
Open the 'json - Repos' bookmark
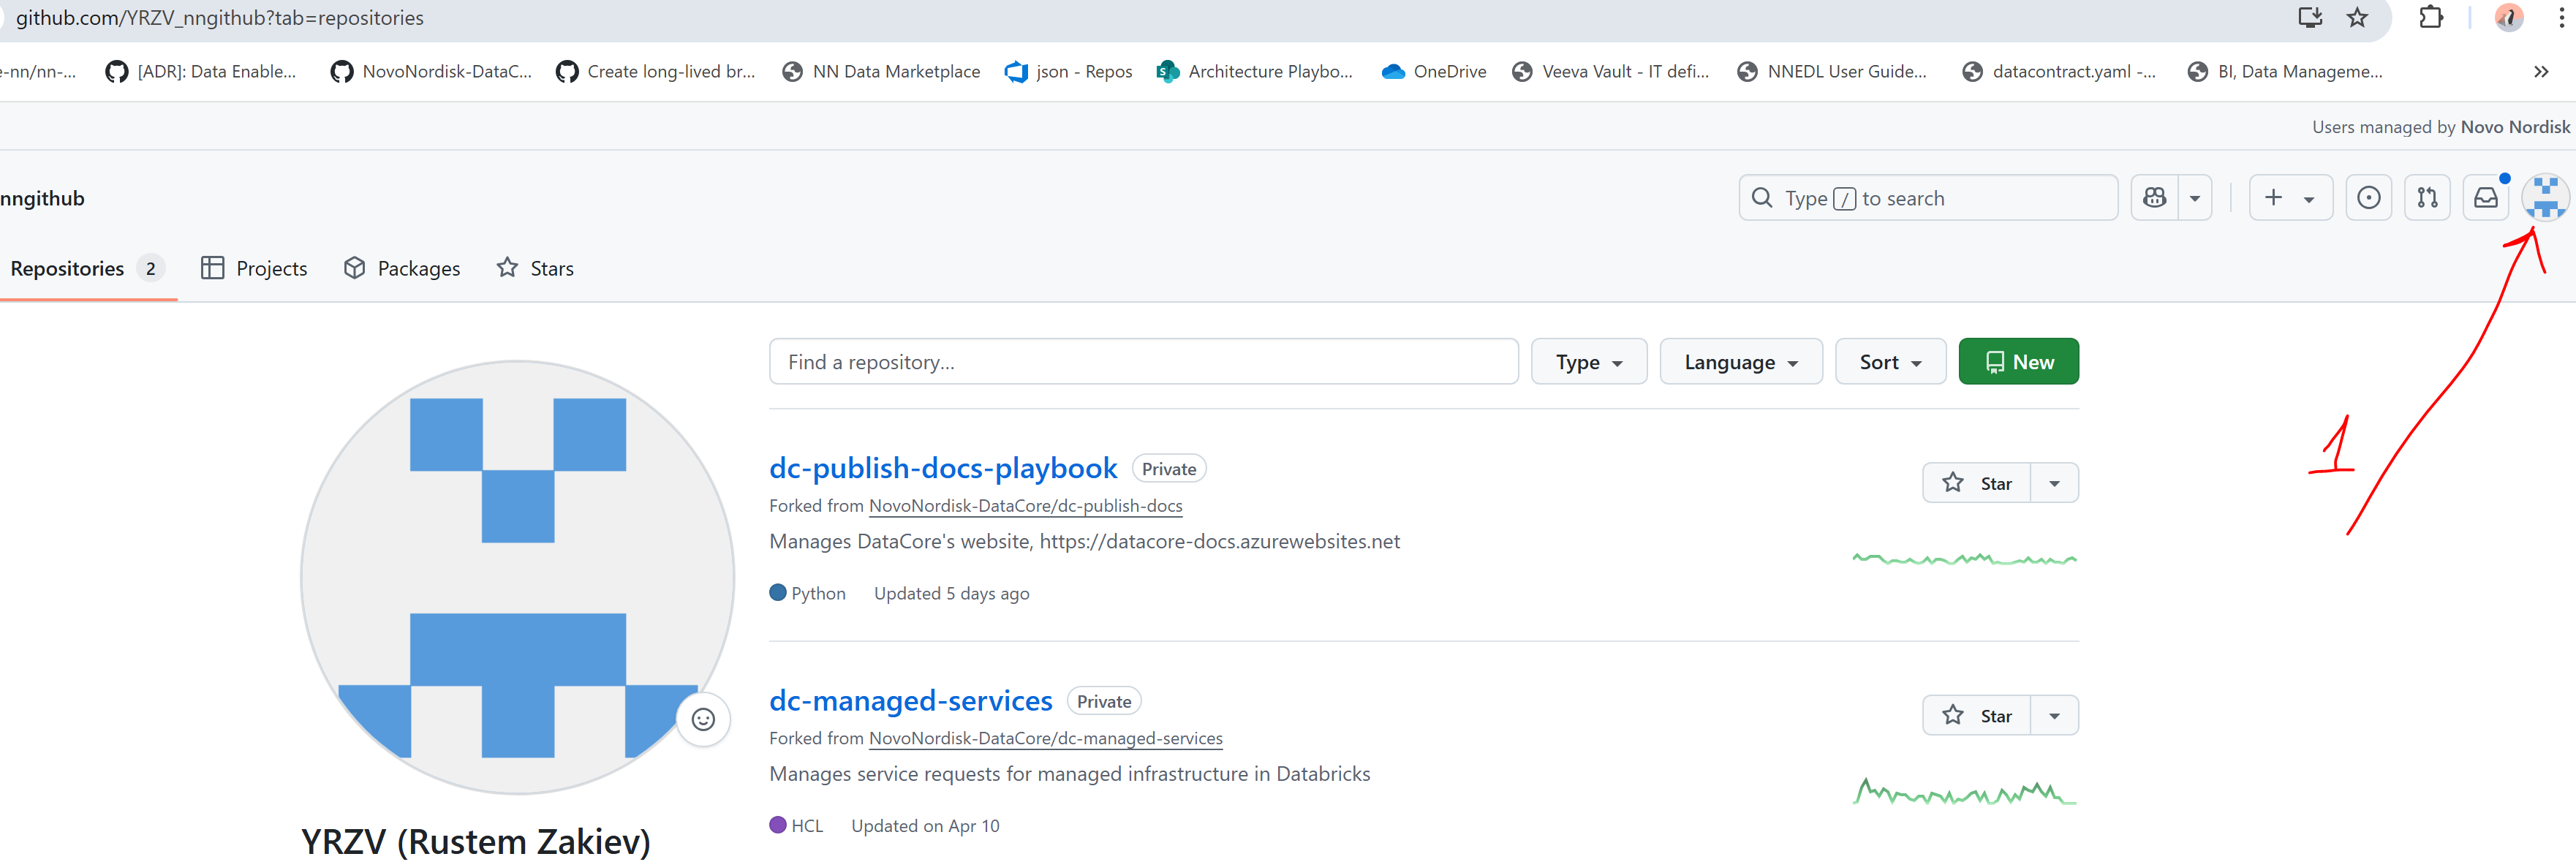(1069, 72)
